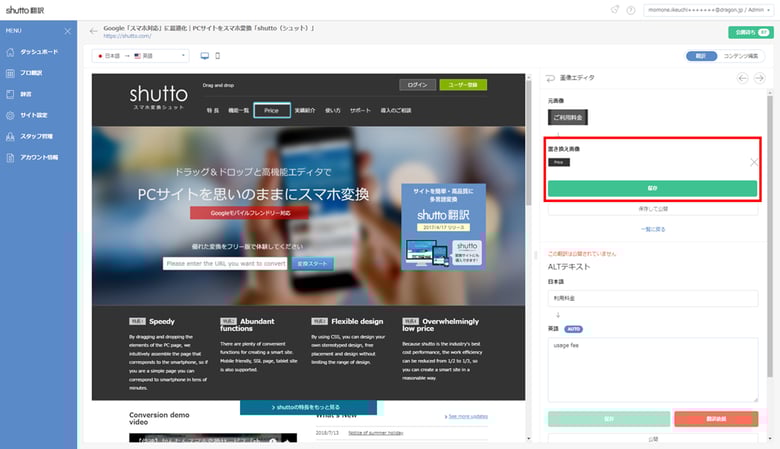Open the Japanese to English language dropdown
The height and width of the screenshot is (449, 780).
(141, 56)
